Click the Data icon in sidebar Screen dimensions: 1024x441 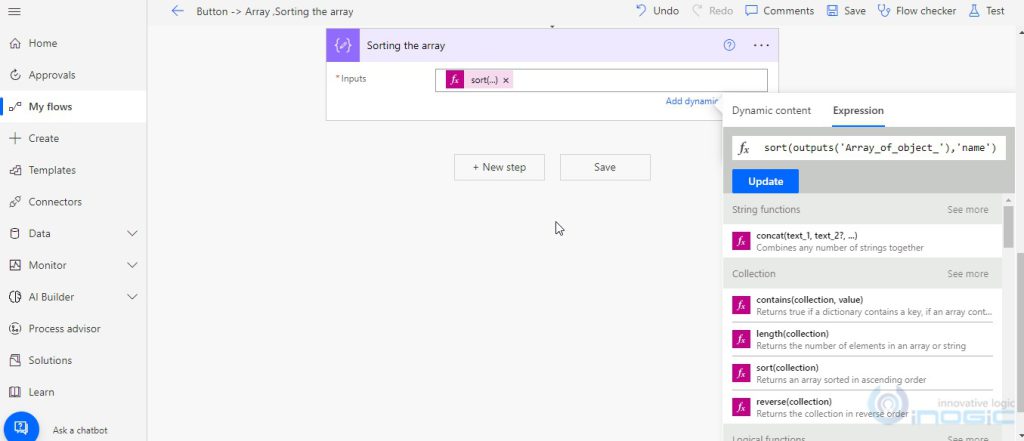point(15,234)
